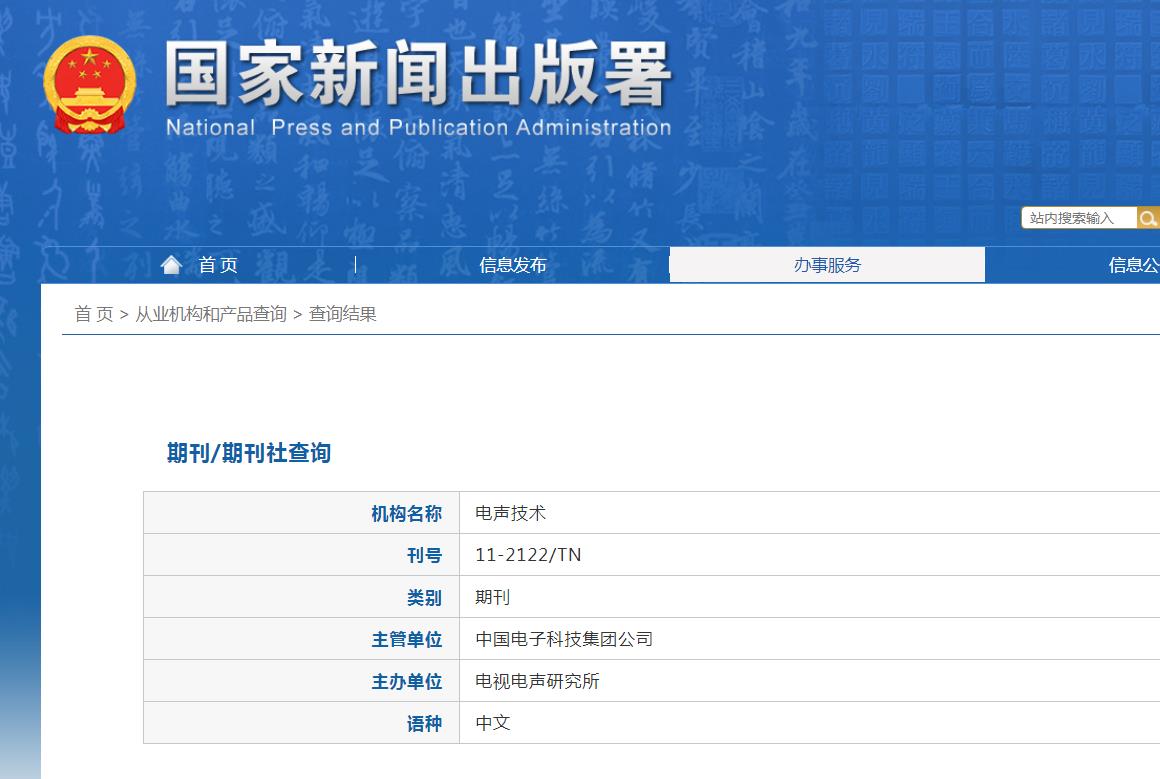
Task: Click 查询结果 in the breadcrumb
Action: point(343,314)
